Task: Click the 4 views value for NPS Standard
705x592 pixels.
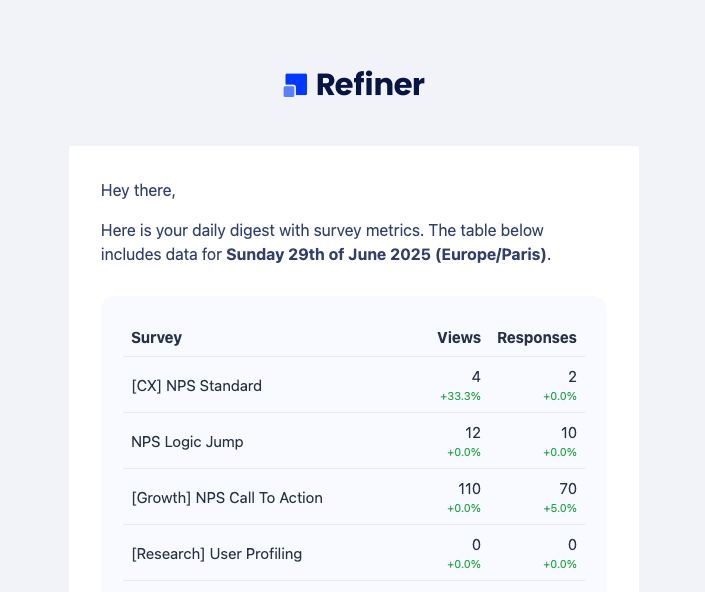Action: (476, 377)
